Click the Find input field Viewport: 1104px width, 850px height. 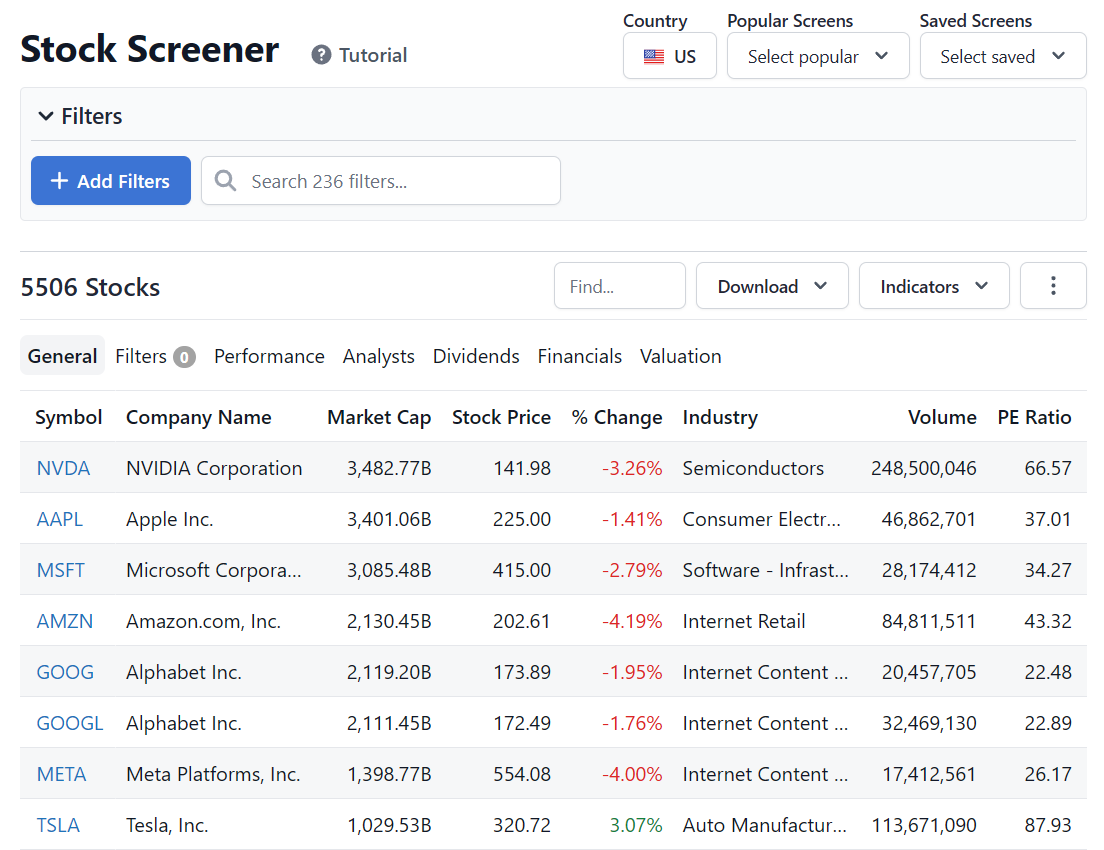click(619, 286)
